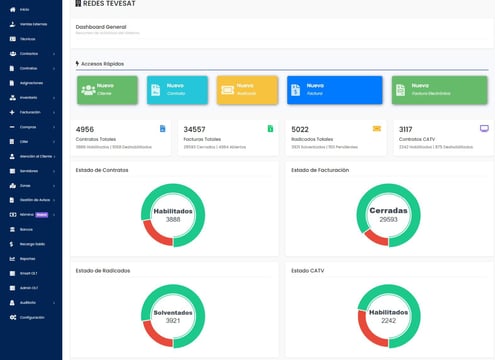Open Recarga Saldo label in sidebar
The width and height of the screenshot is (503, 360).
(32, 244)
